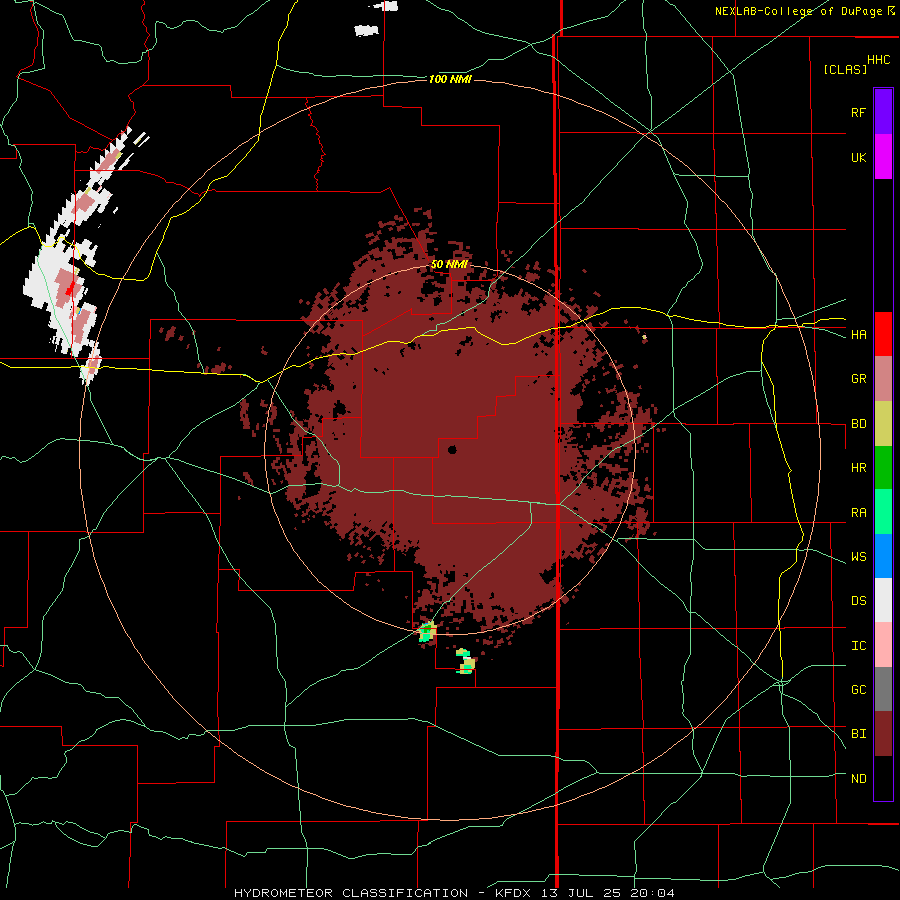Screen dimensions: 900x900
Task: Click the HHC product label
Action: [879, 60]
